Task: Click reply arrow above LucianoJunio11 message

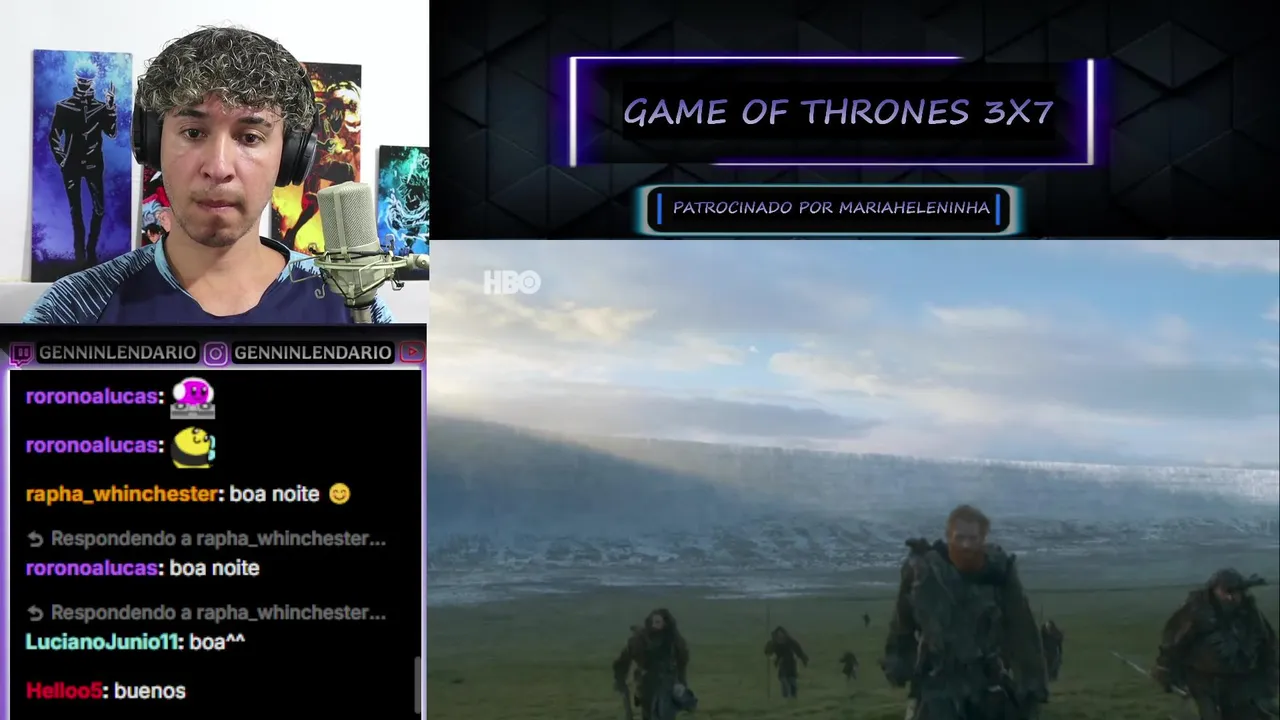Action: tap(35, 613)
